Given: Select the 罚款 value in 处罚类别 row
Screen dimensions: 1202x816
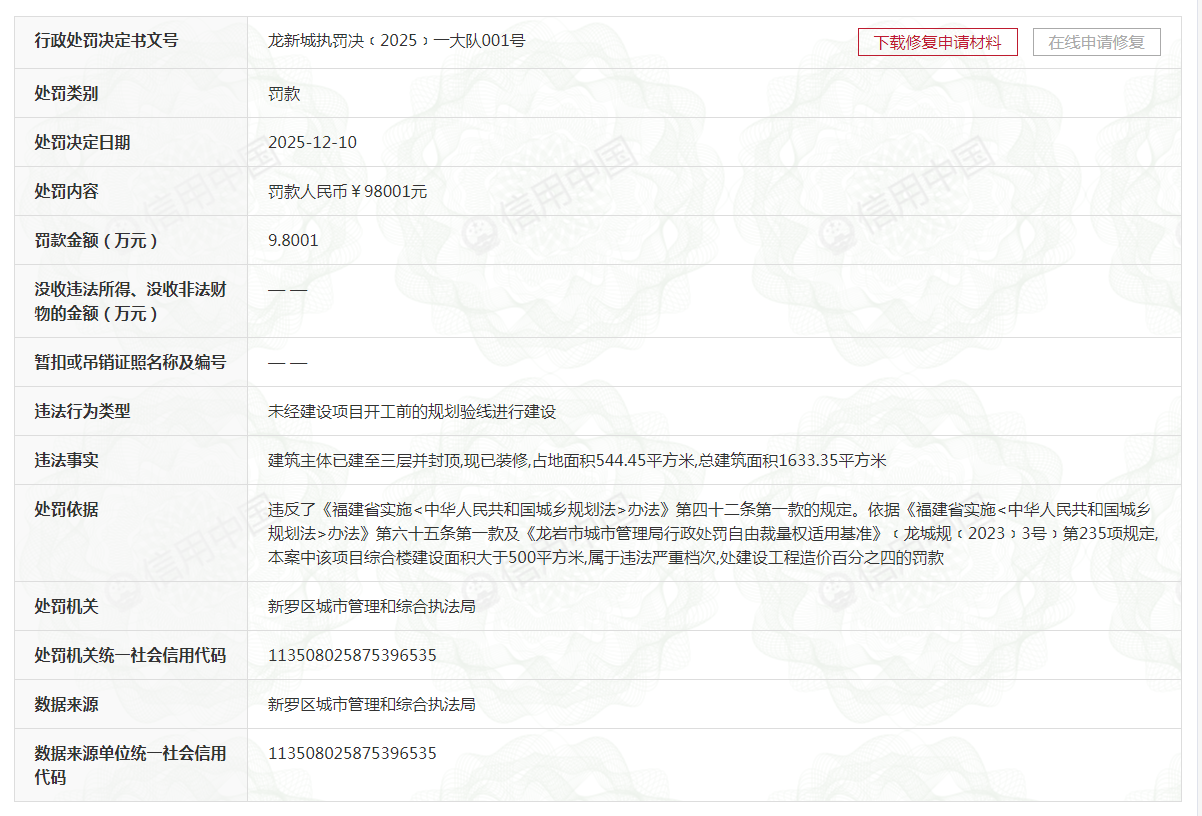Looking at the screenshot, I should pyautogui.click(x=284, y=93).
